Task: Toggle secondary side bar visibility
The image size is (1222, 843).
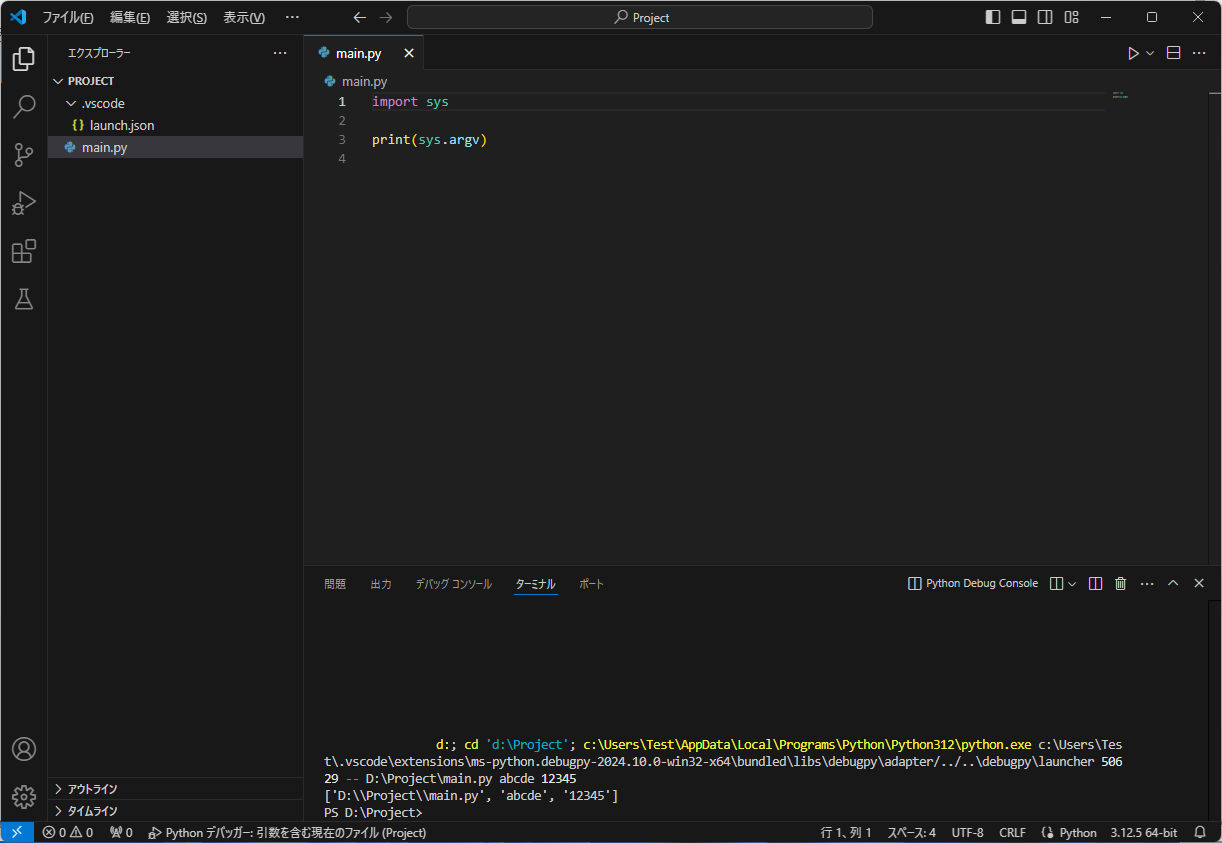Action: (x=1045, y=17)
